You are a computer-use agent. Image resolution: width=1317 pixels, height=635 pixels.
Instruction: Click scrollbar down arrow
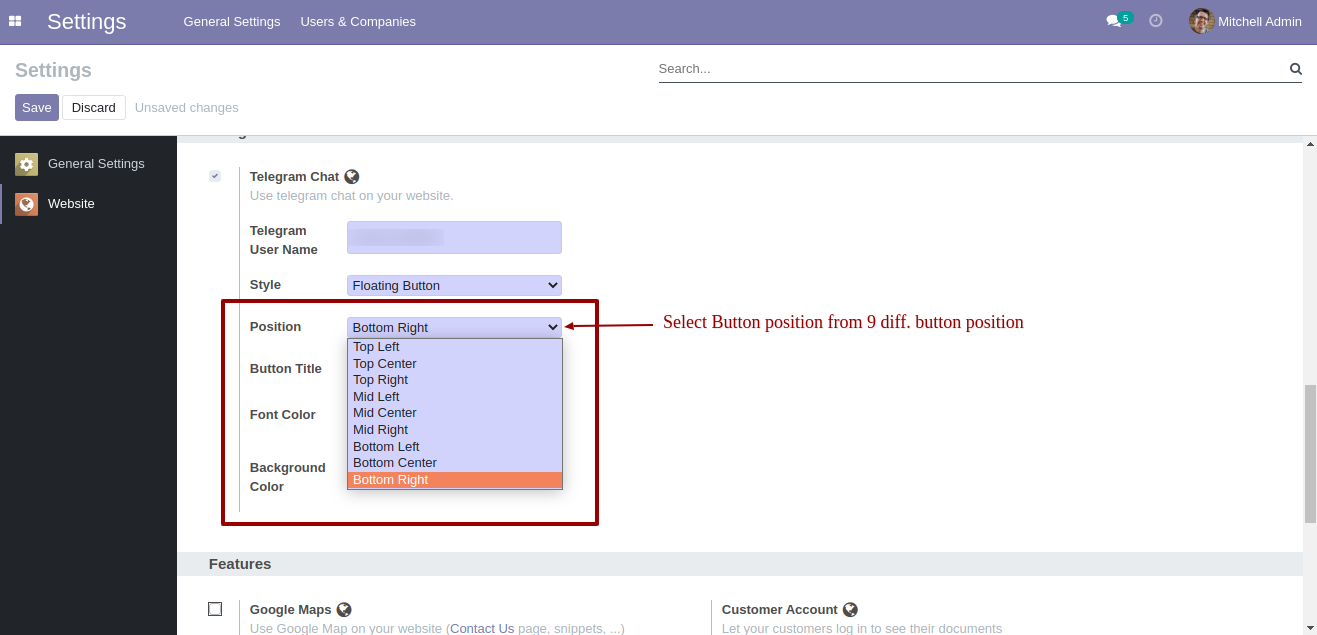[x=1310, y=627]
